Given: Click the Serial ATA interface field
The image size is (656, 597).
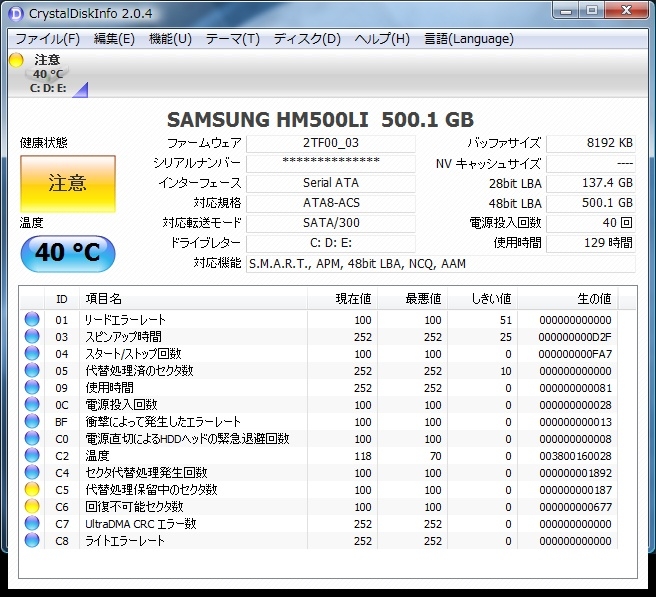Looking at the screenshot, I should (x=331, y=183).
